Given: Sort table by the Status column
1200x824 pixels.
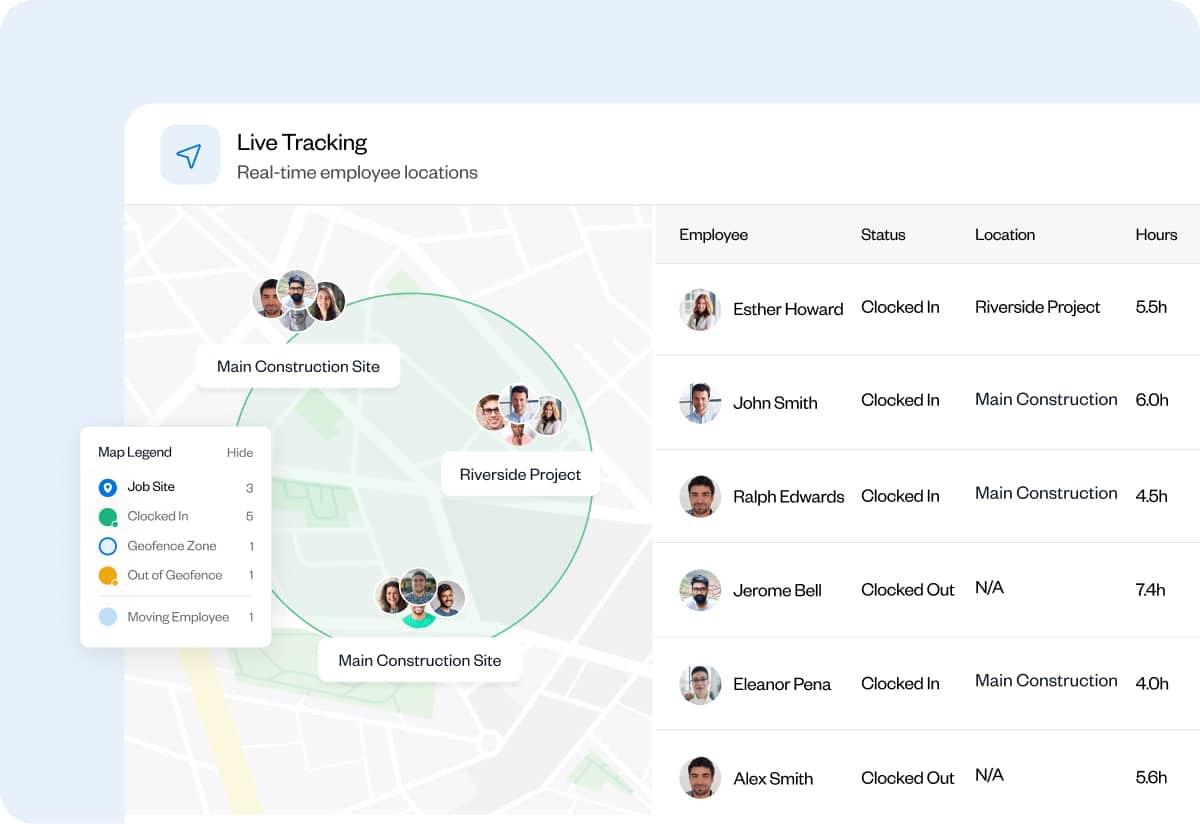Looking at the screenshot, I should click(x=882, y=234).
